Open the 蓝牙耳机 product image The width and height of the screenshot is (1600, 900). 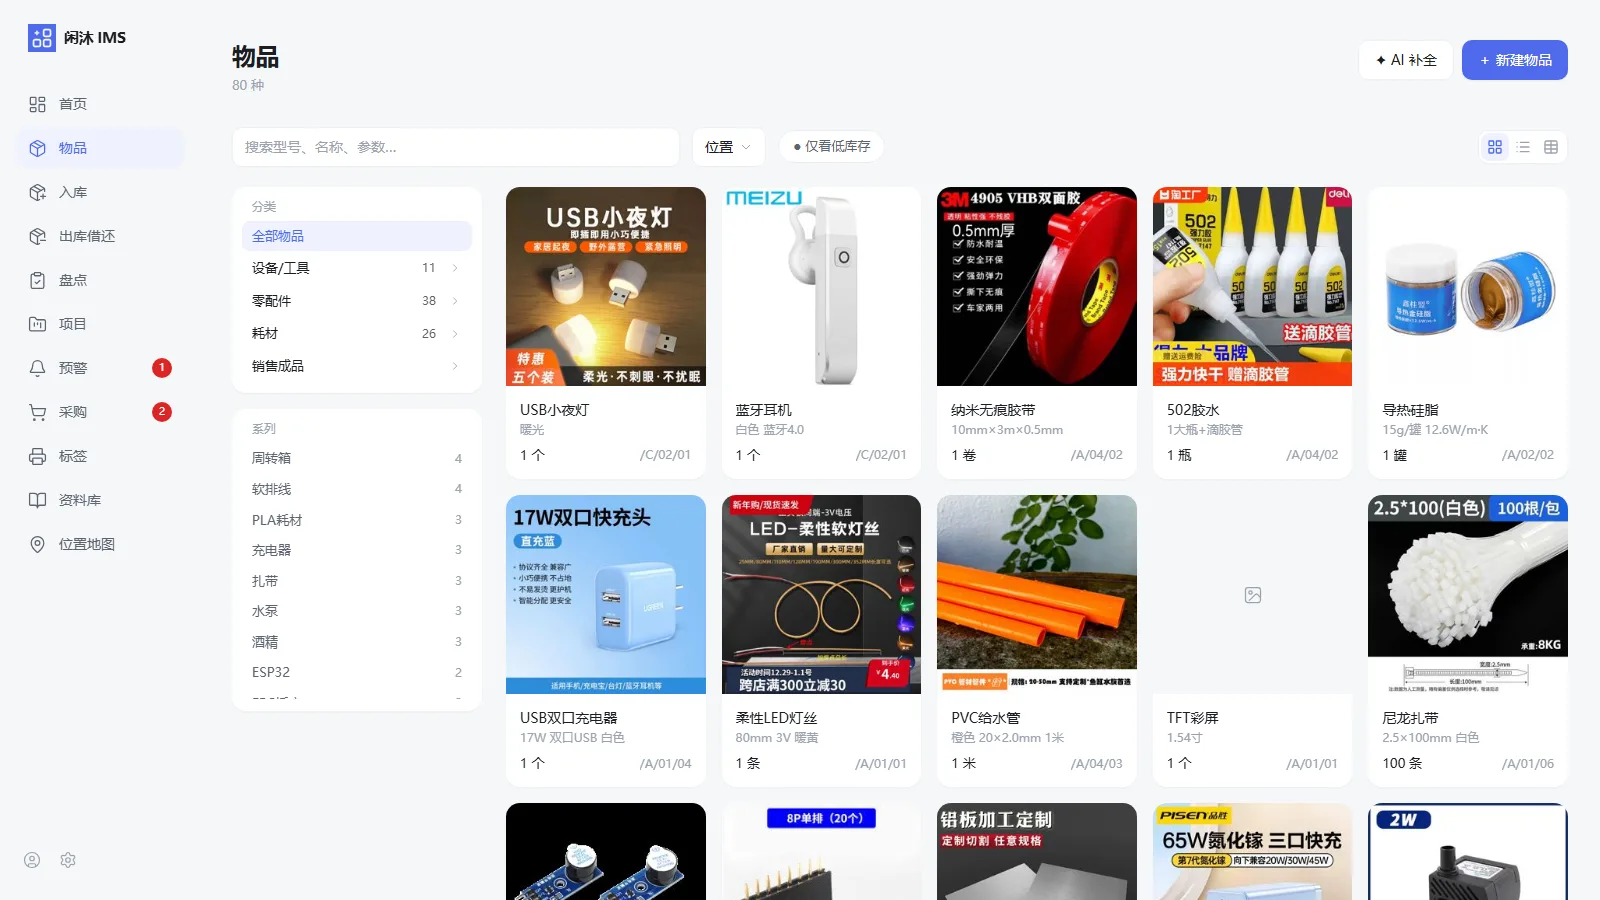[822, 286]
